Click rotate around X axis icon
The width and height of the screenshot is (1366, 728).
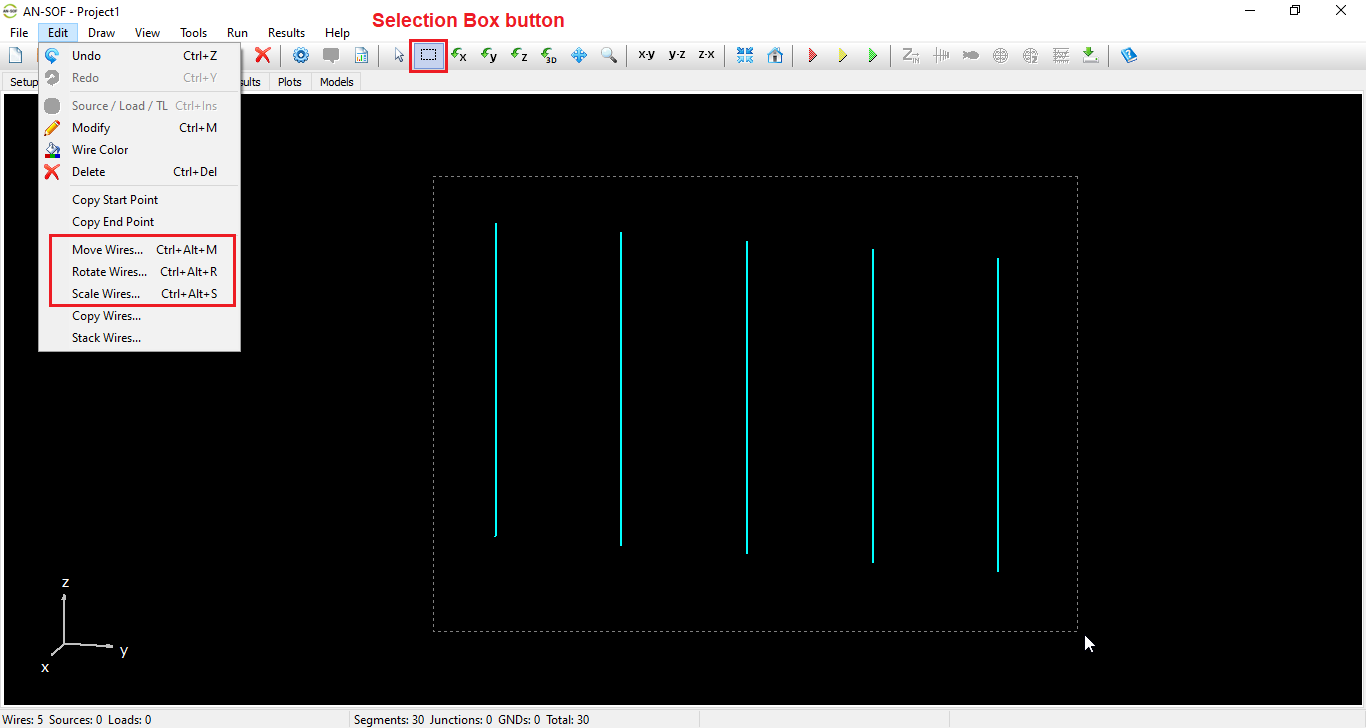[459, 55]
